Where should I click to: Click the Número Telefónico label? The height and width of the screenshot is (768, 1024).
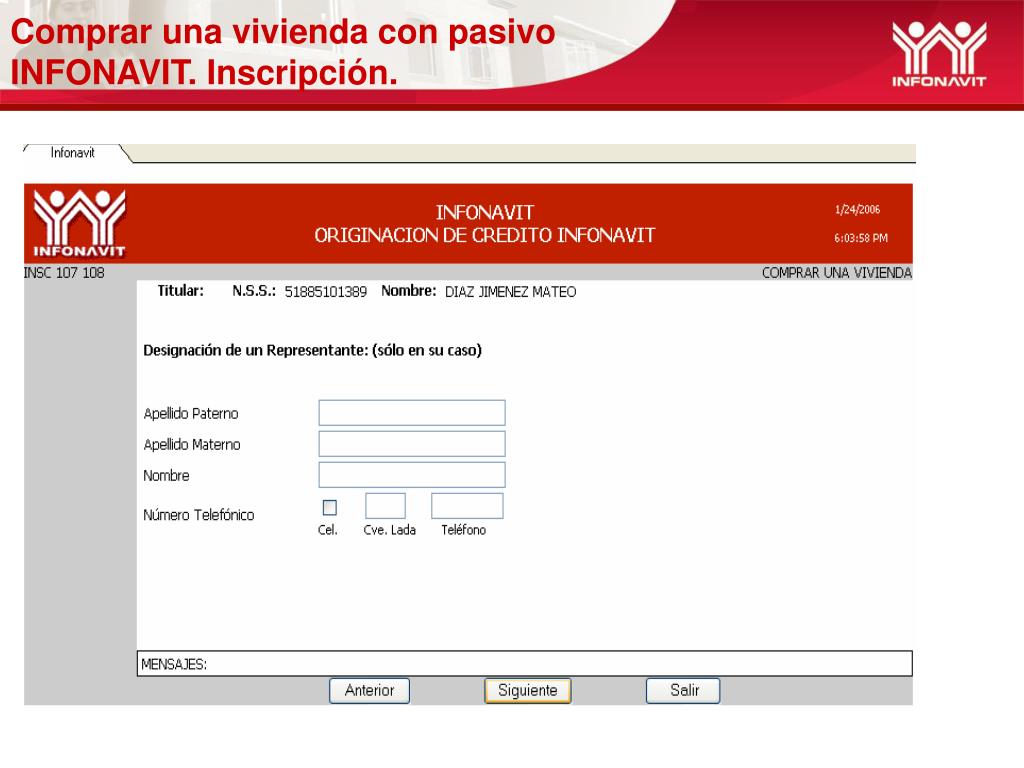pos(199,515)
